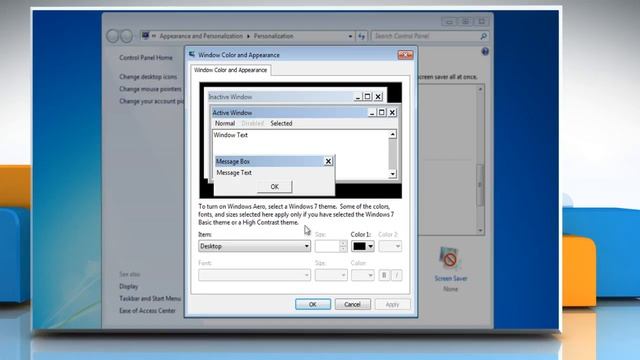Open Ease of Access Center link
The width and height of the screenshot is (640, 360).
tap(147, 311)
